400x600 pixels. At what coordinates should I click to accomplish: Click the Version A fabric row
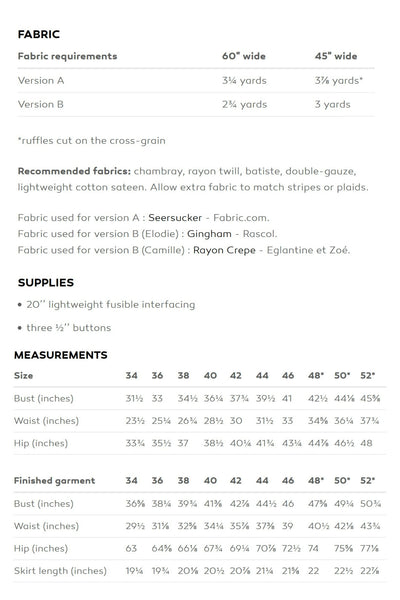click(x=196, y=81)
